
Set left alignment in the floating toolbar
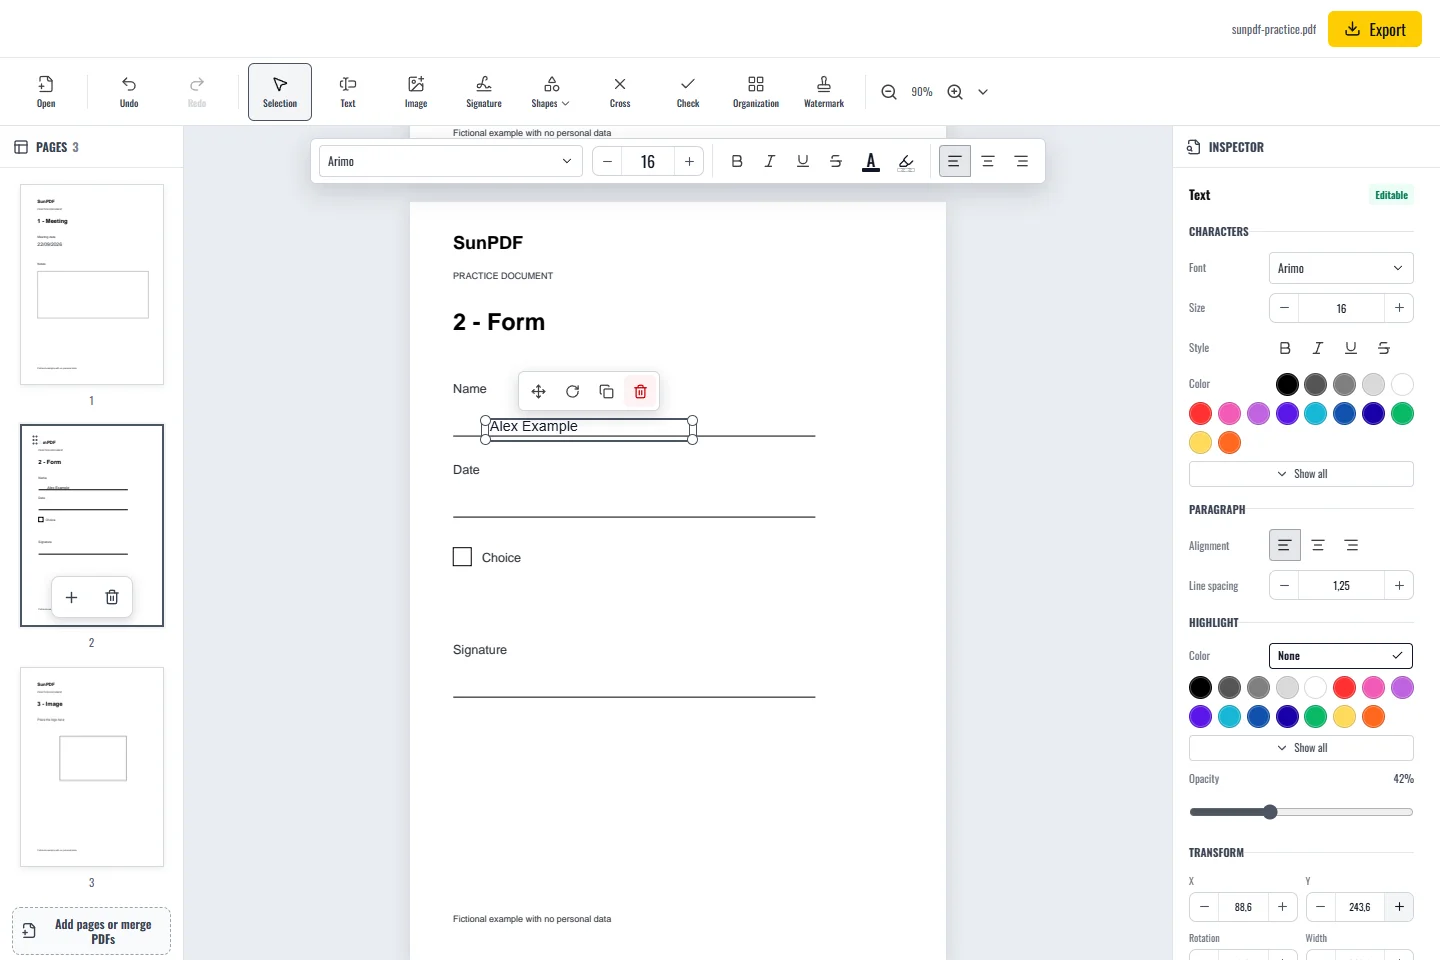(955, 161)
